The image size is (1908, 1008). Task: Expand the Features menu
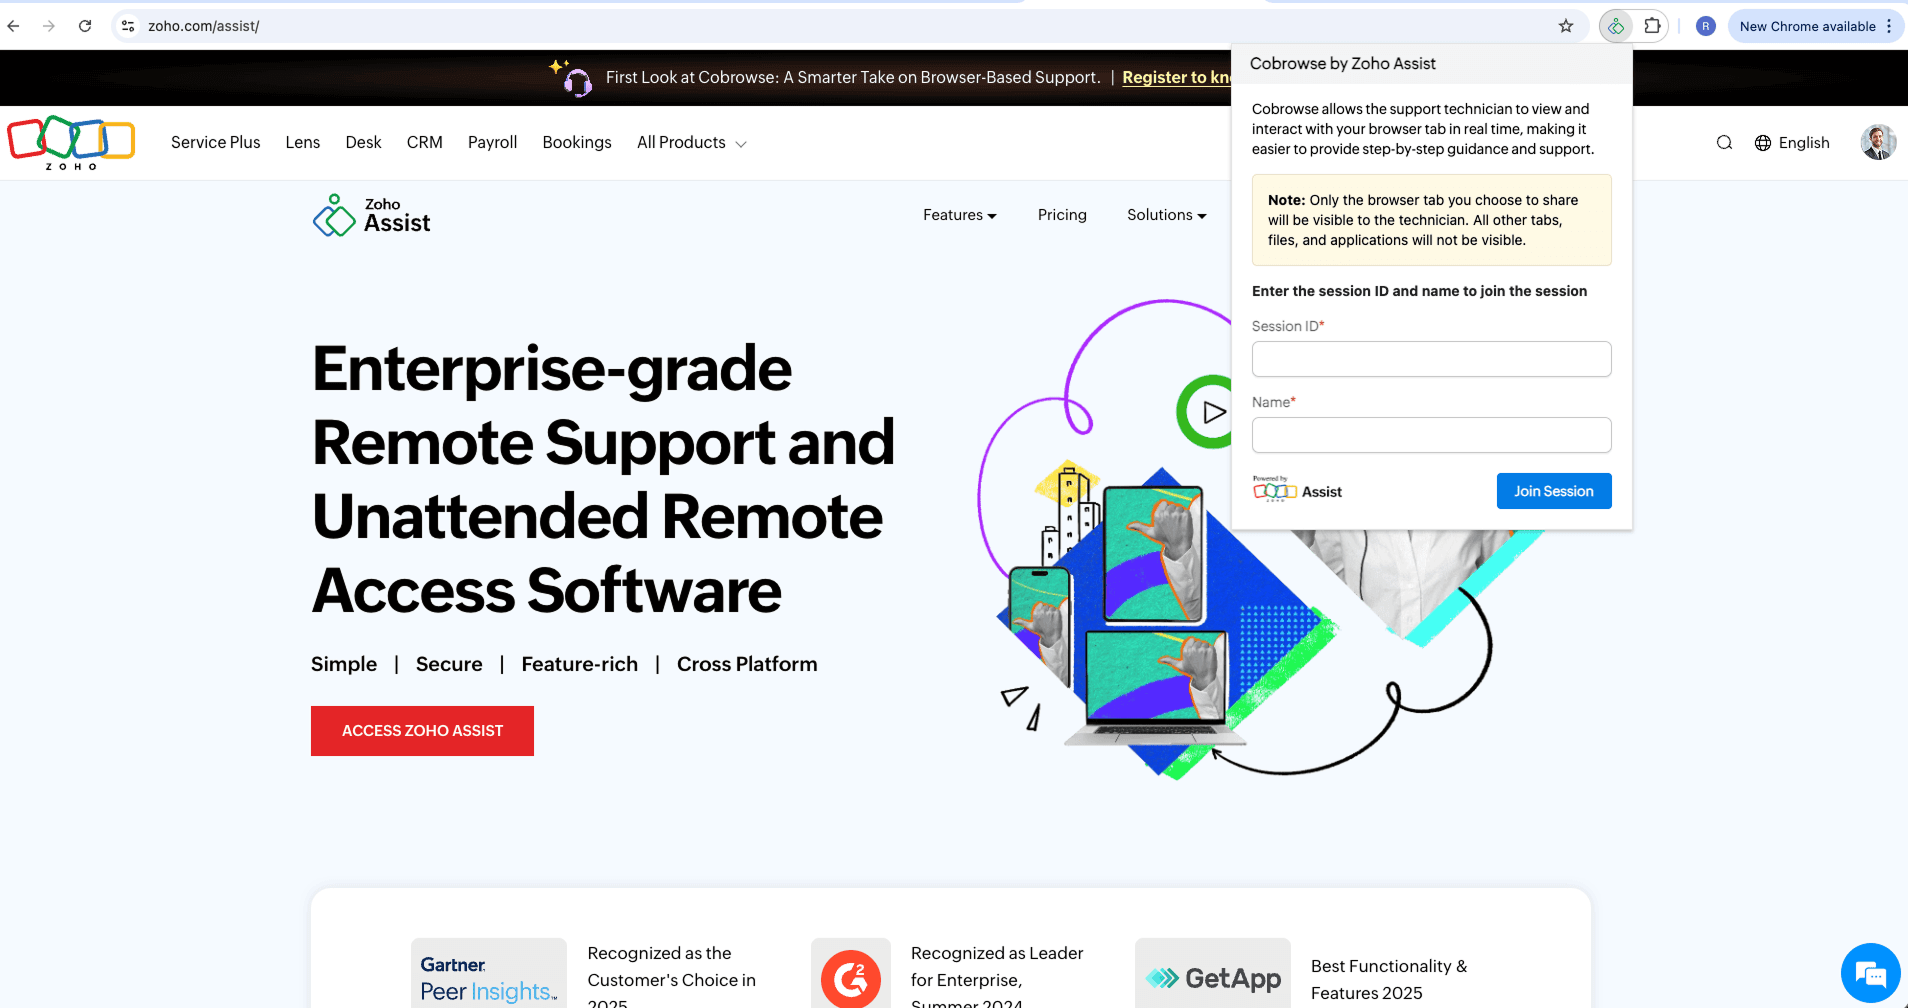tap(960, 215)
